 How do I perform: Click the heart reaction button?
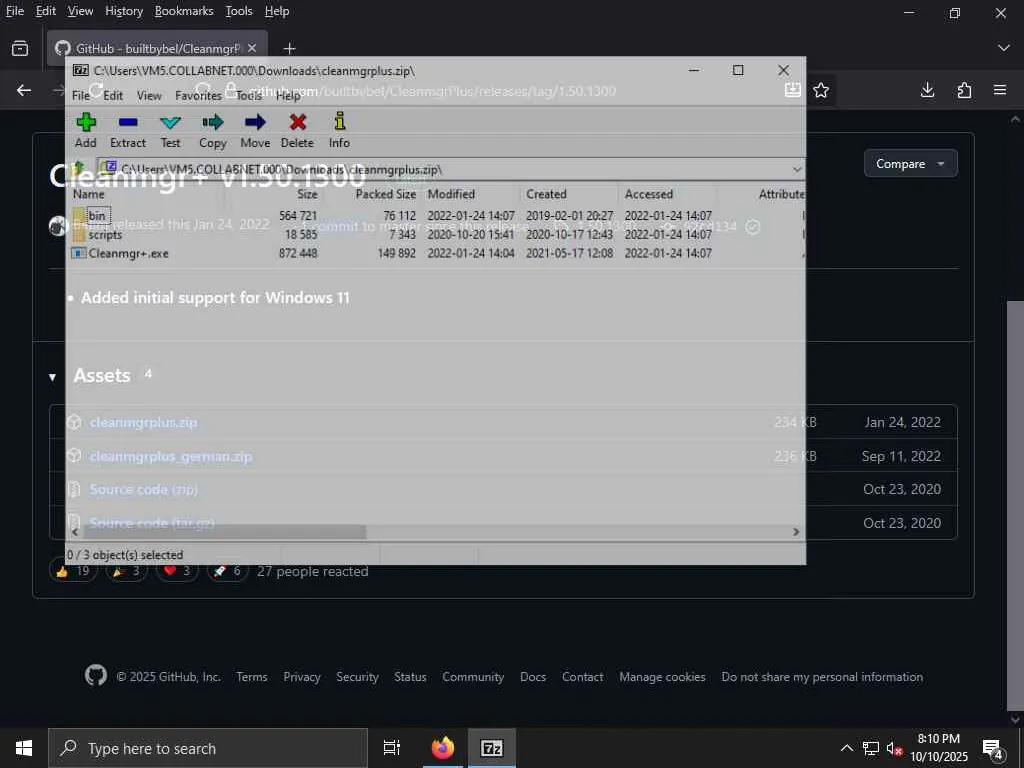(177, 571)
